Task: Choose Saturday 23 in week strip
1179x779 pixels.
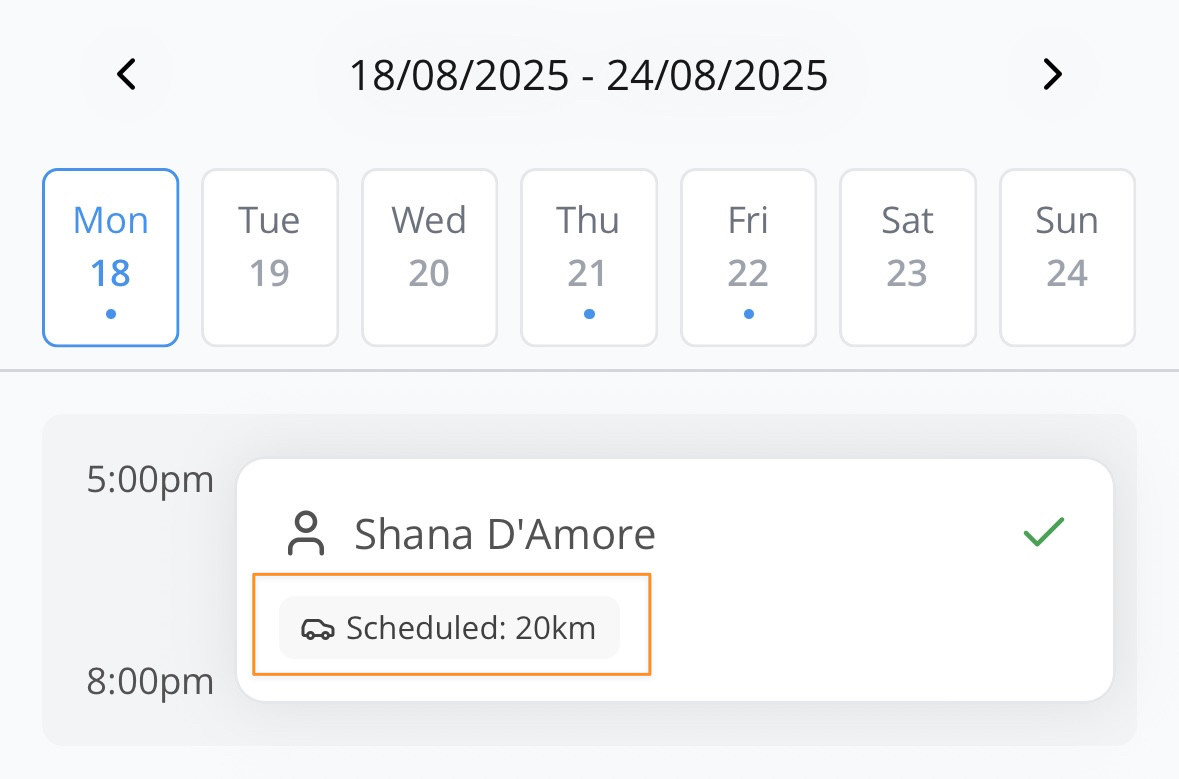Action: pos(908,257)
